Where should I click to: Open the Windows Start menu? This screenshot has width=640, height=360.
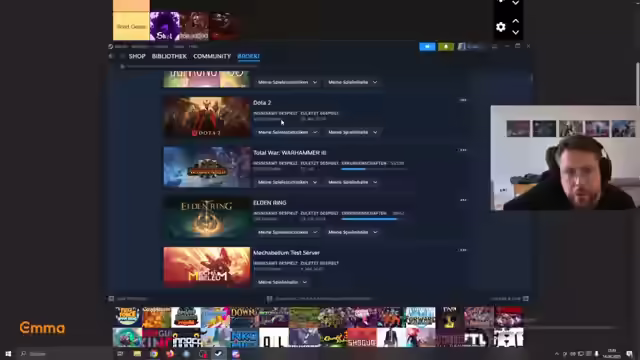(8, 354)
